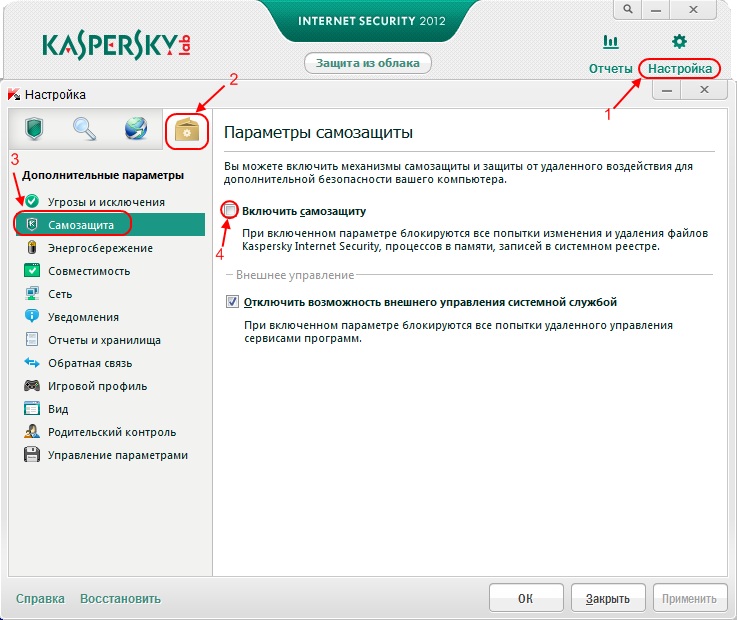Screen dimensions: 737x620
Task: Open the Update globe tab
Action: coord(135,129)
